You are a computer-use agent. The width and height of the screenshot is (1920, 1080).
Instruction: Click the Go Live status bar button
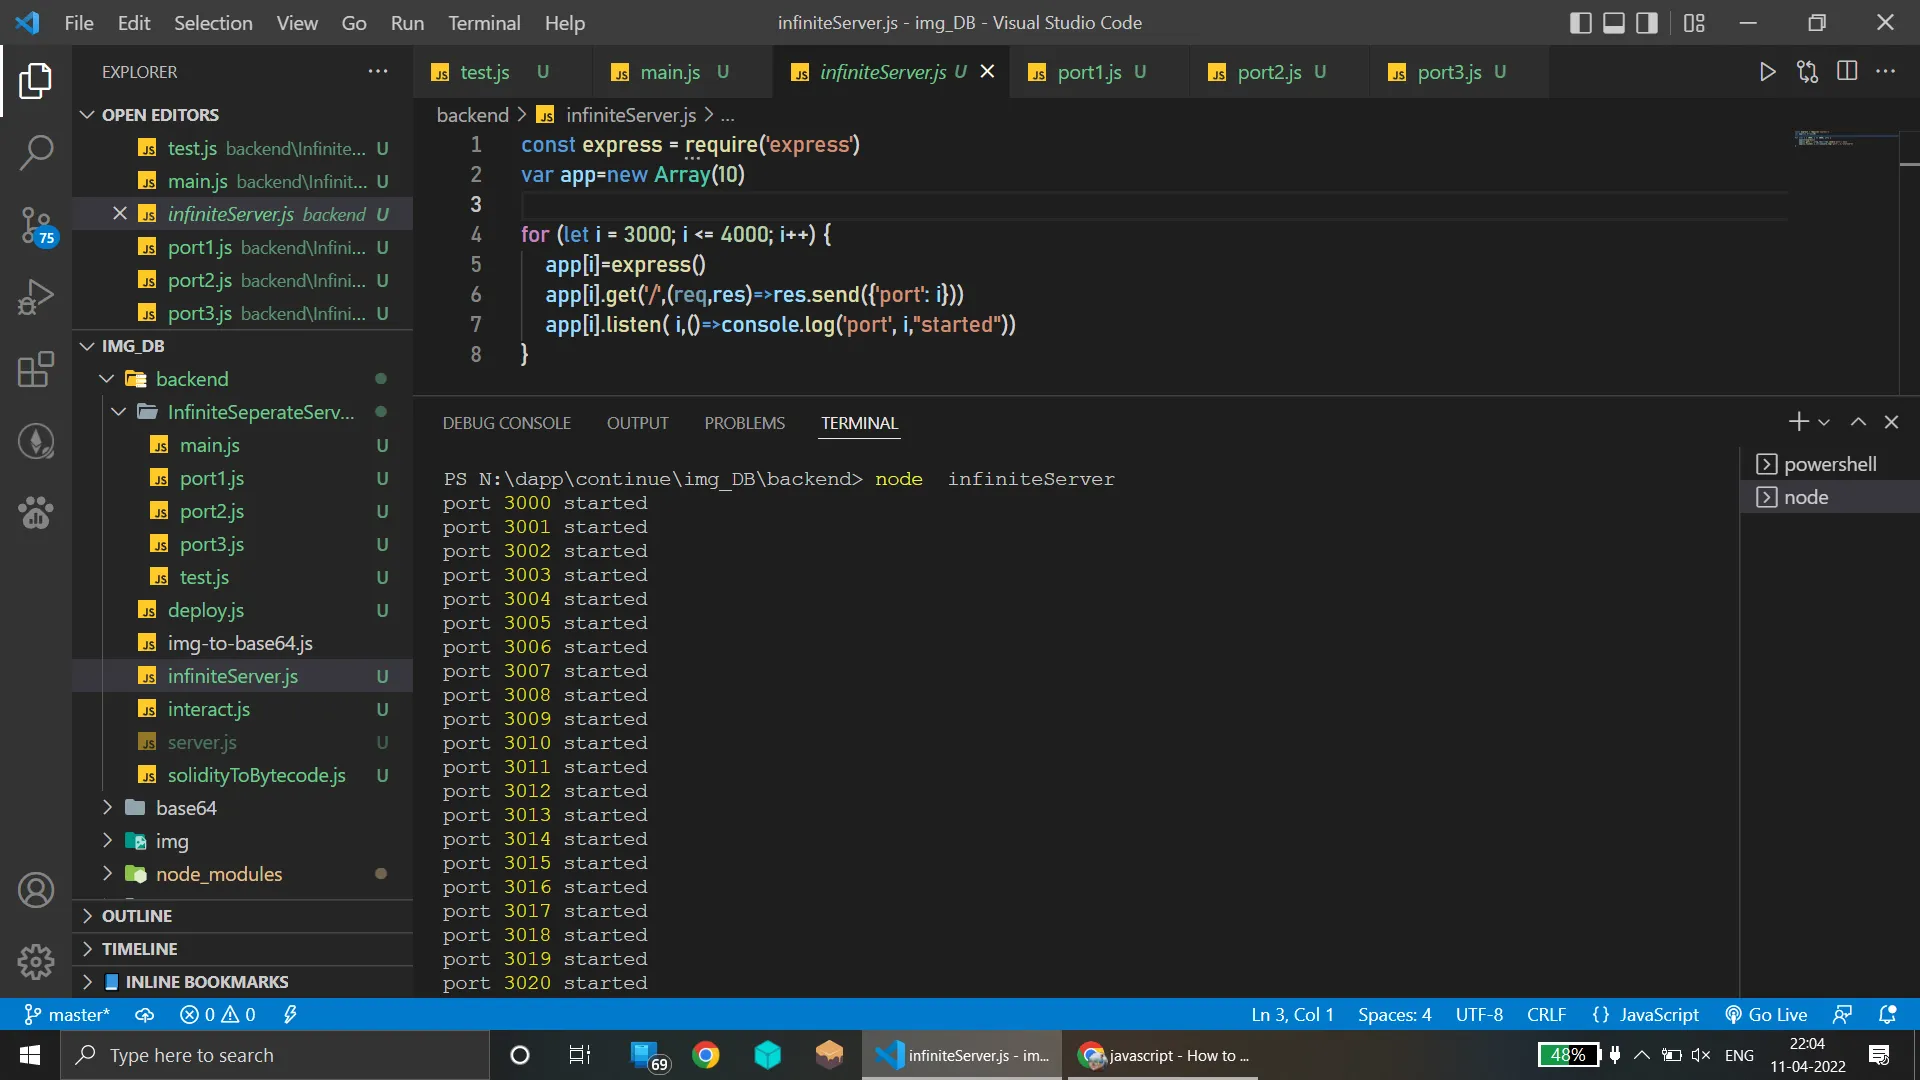coord(1766,1015)
